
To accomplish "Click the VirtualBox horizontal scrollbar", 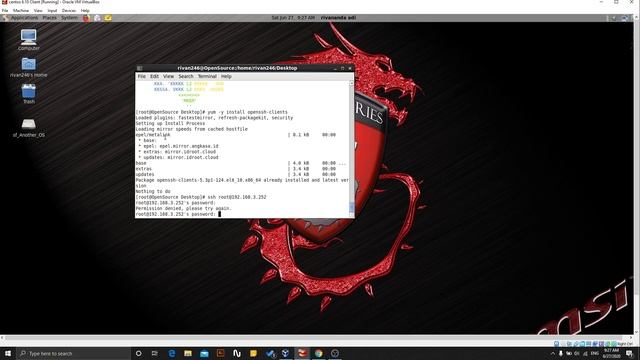I will click(316, 338).
